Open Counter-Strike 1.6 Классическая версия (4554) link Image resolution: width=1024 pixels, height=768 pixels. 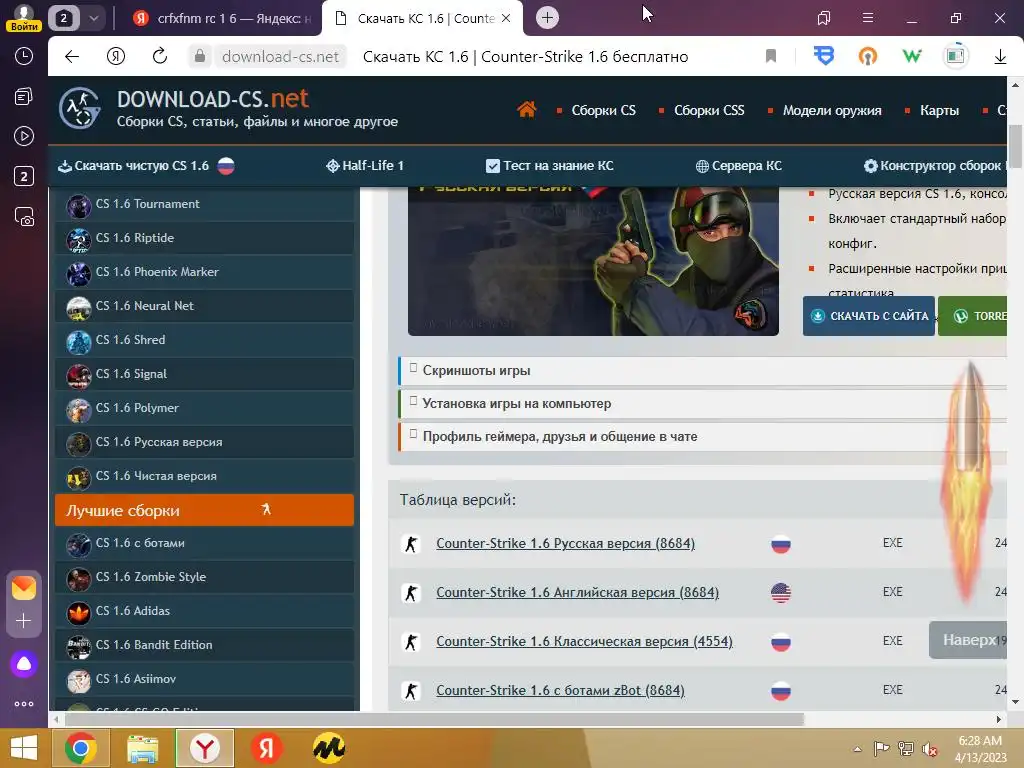pos(584,641)
